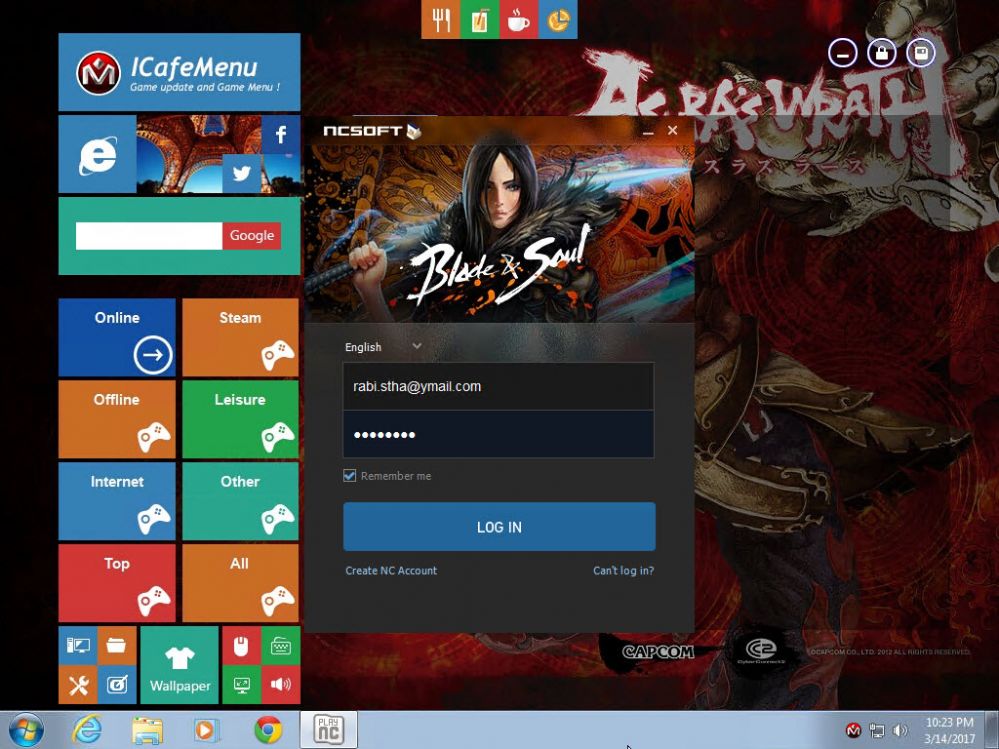Click the ICafeMenu tray icon

(853, 730)
